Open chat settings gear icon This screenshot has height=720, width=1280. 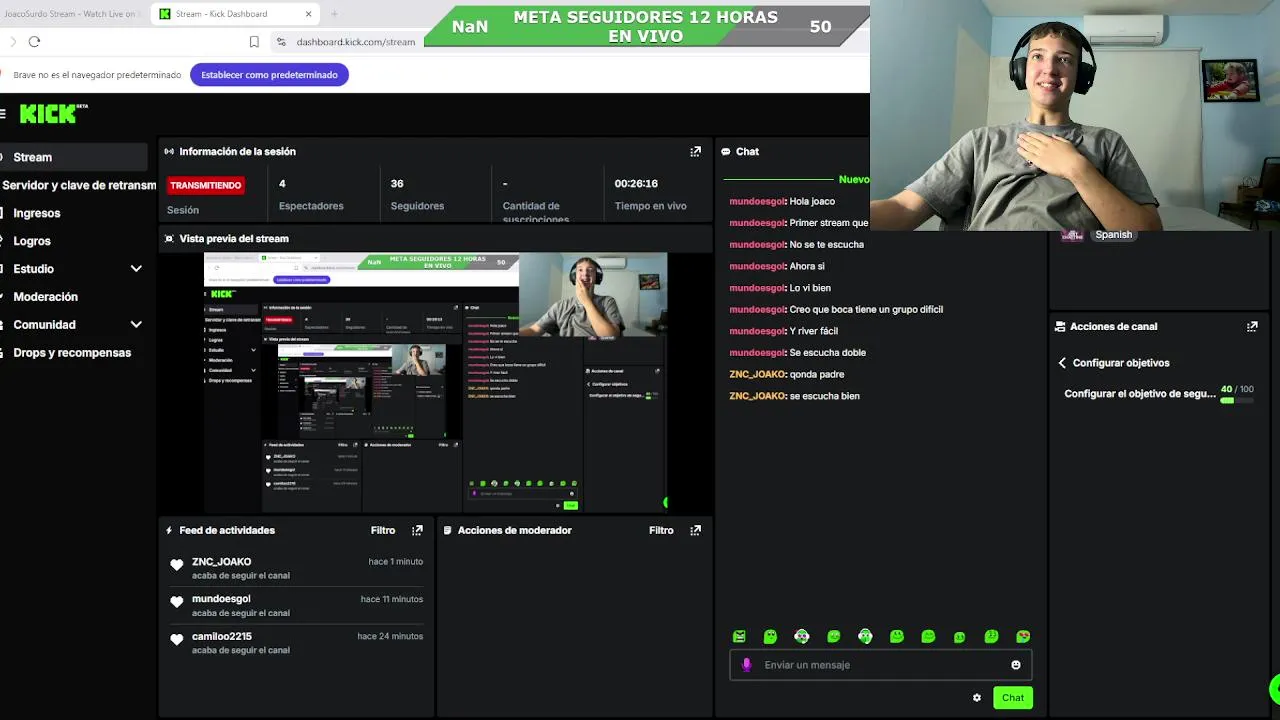click(977, 698)
